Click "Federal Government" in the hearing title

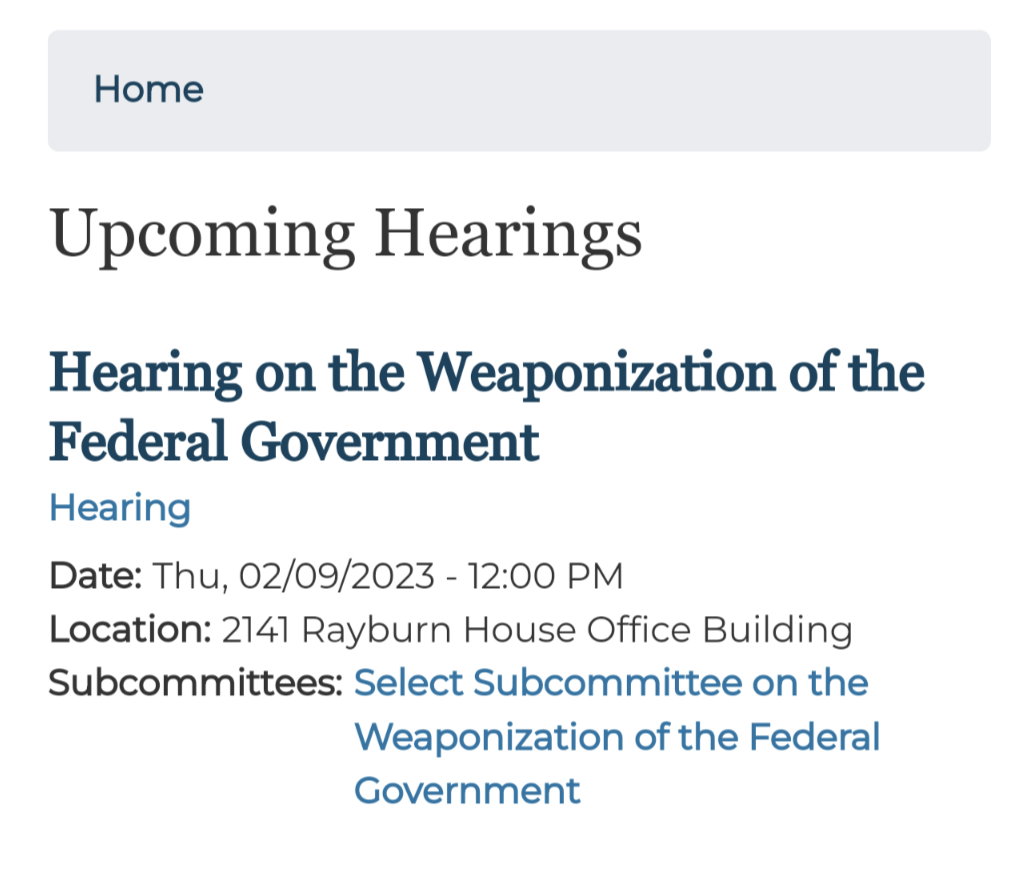point(294,441)
